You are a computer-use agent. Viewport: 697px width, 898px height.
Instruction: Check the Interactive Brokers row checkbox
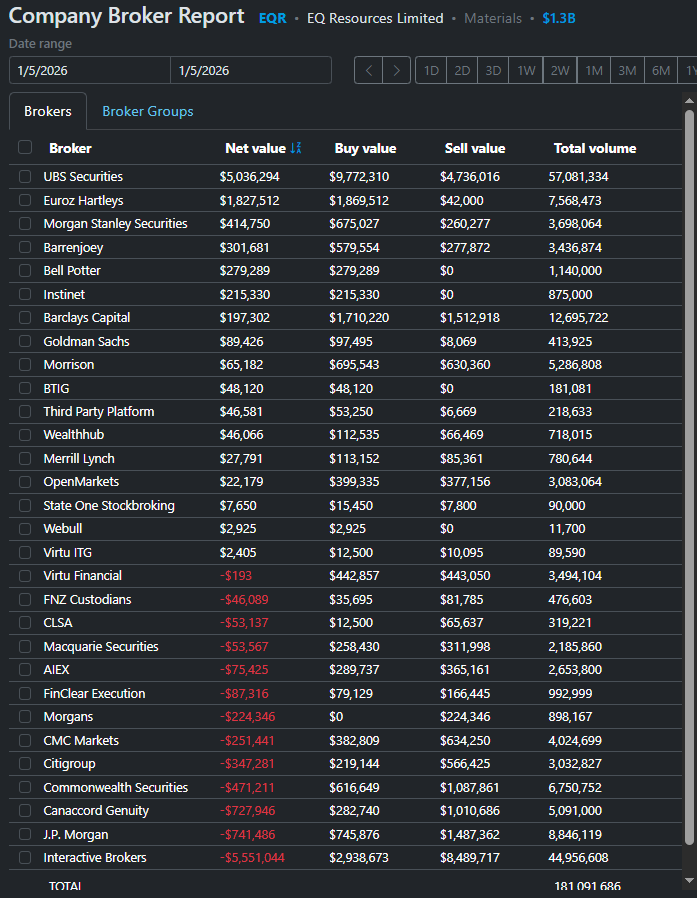click(25, 857)
